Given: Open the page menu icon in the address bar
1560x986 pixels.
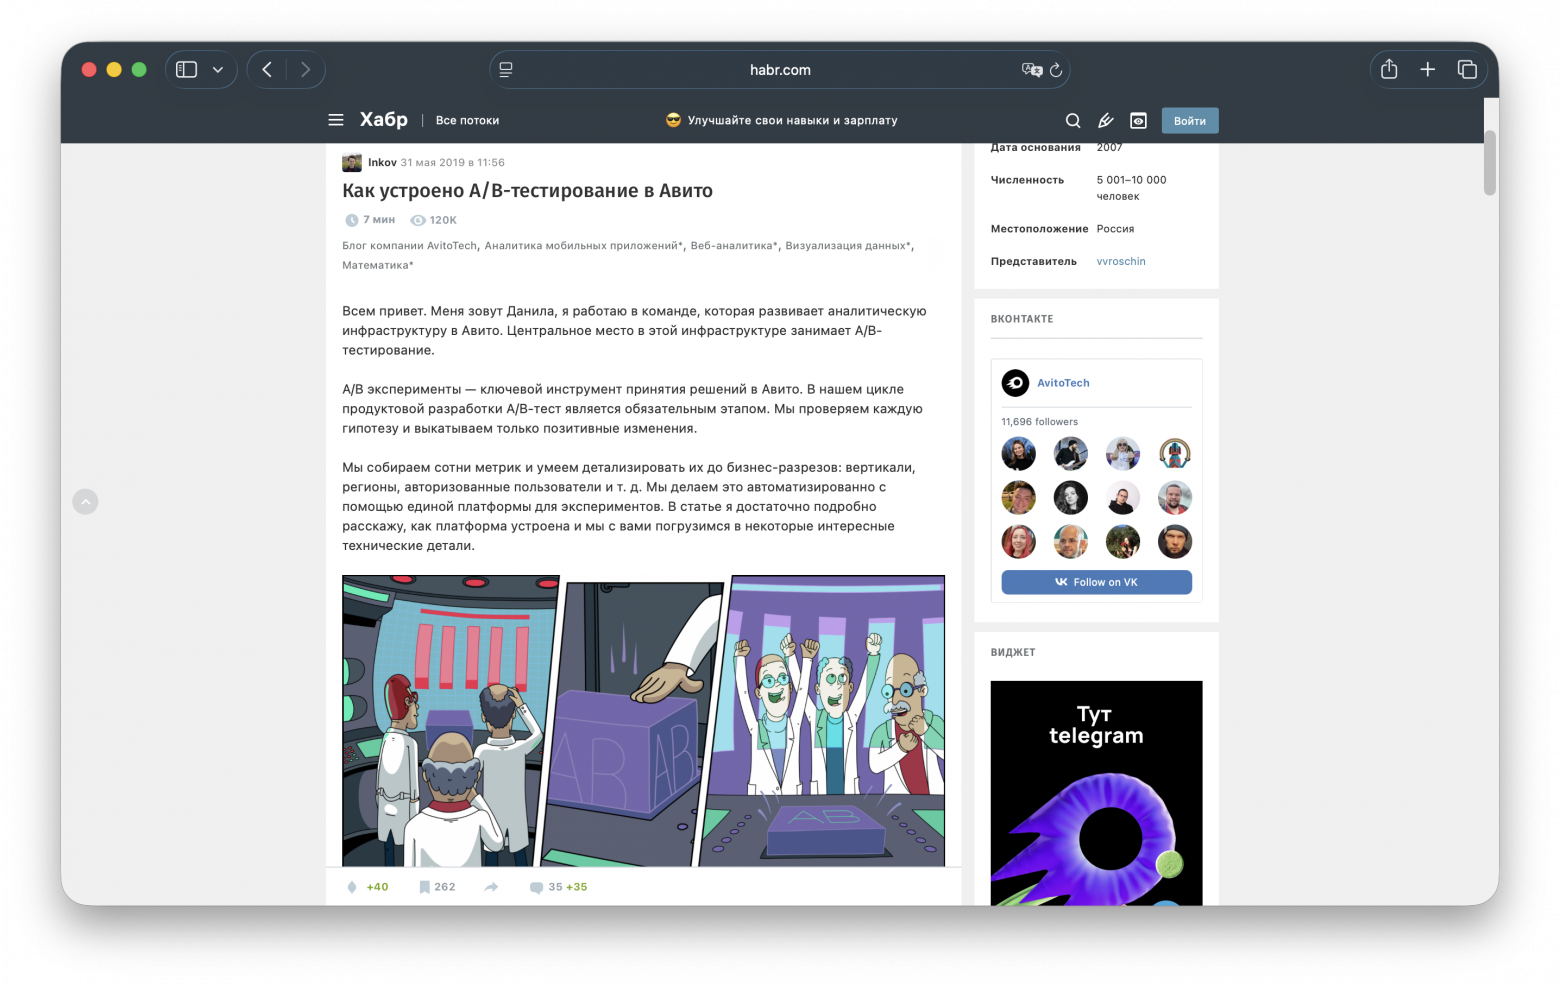Looking at the screenshot, I should click(506, 70).
